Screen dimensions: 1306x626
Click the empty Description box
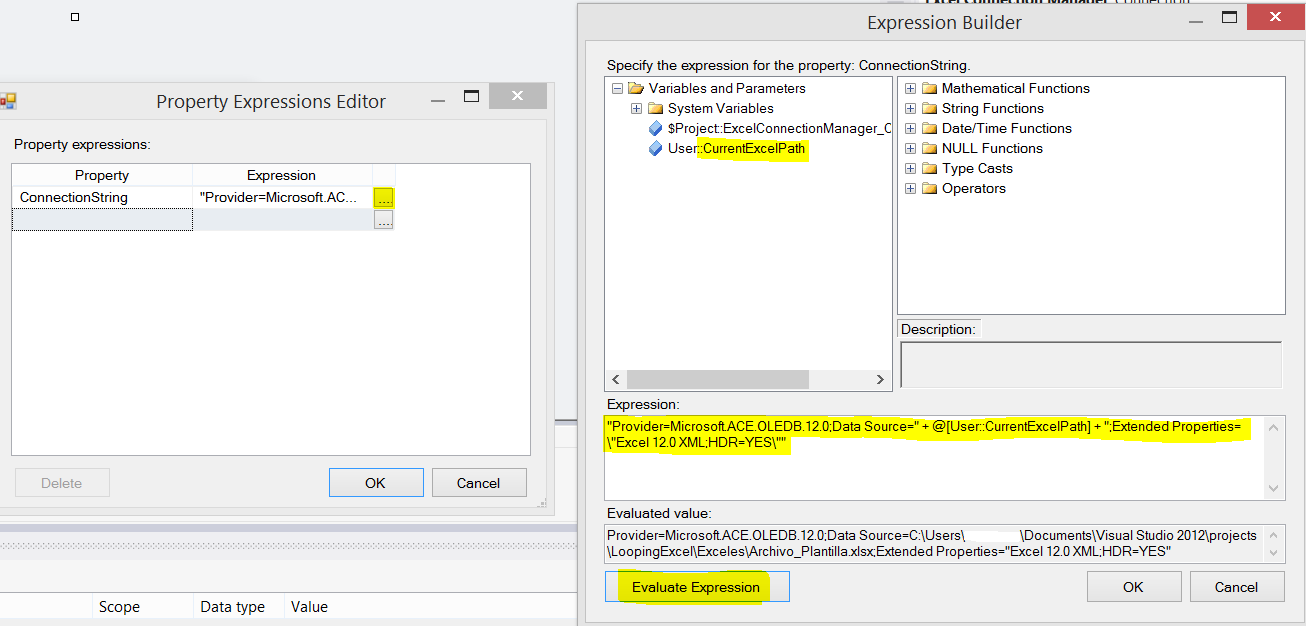pyautogui.click(x=1091, y=364)
